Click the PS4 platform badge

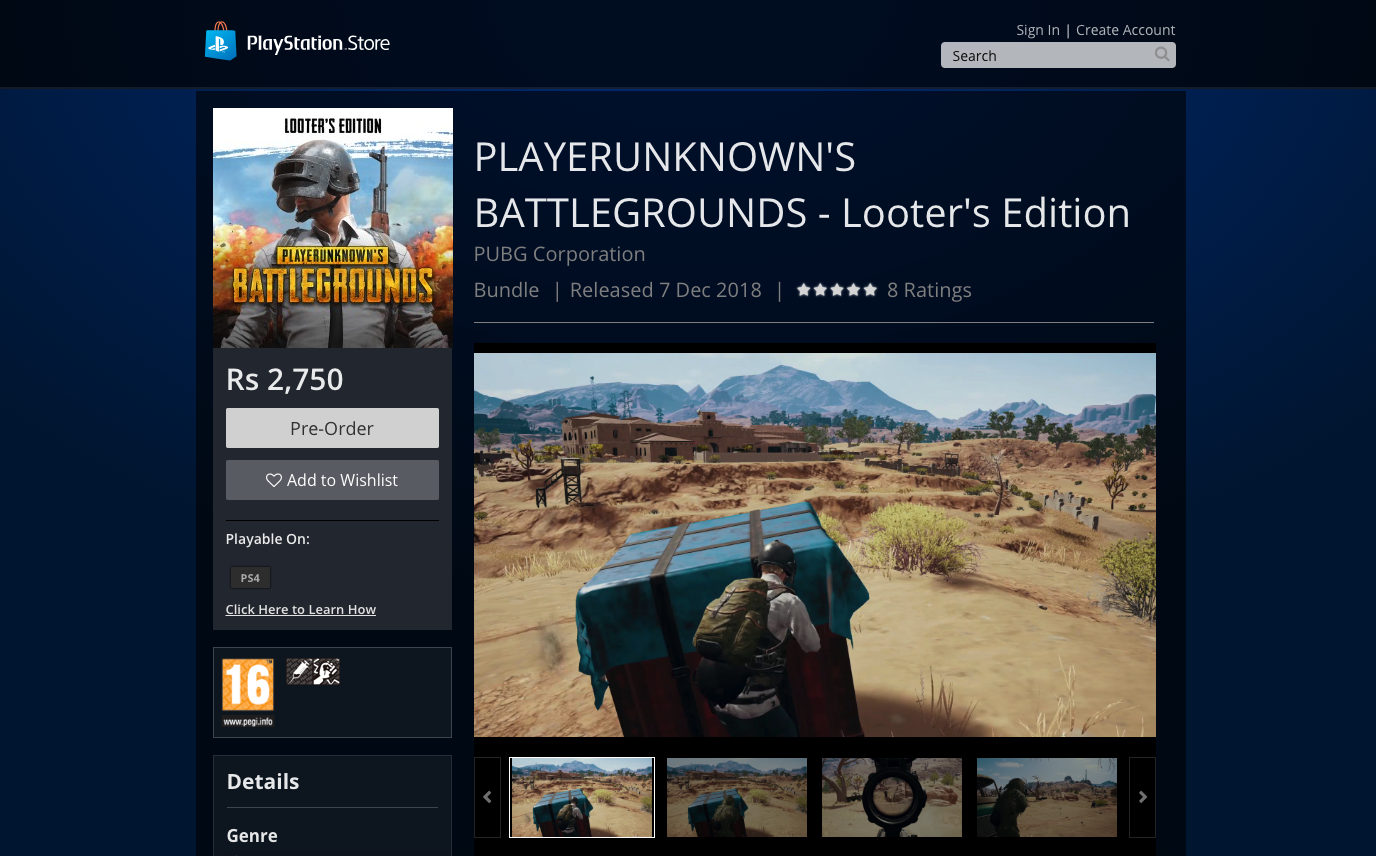tap(250, 578)
